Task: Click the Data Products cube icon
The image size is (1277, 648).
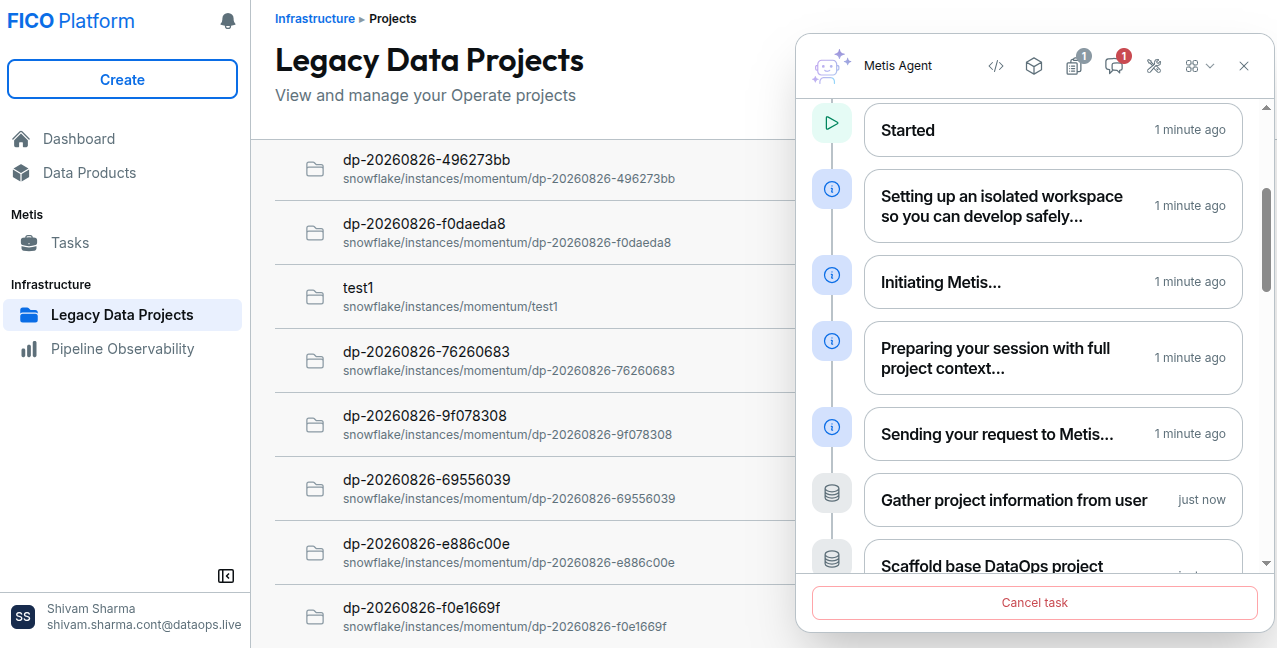Action: 21,173
